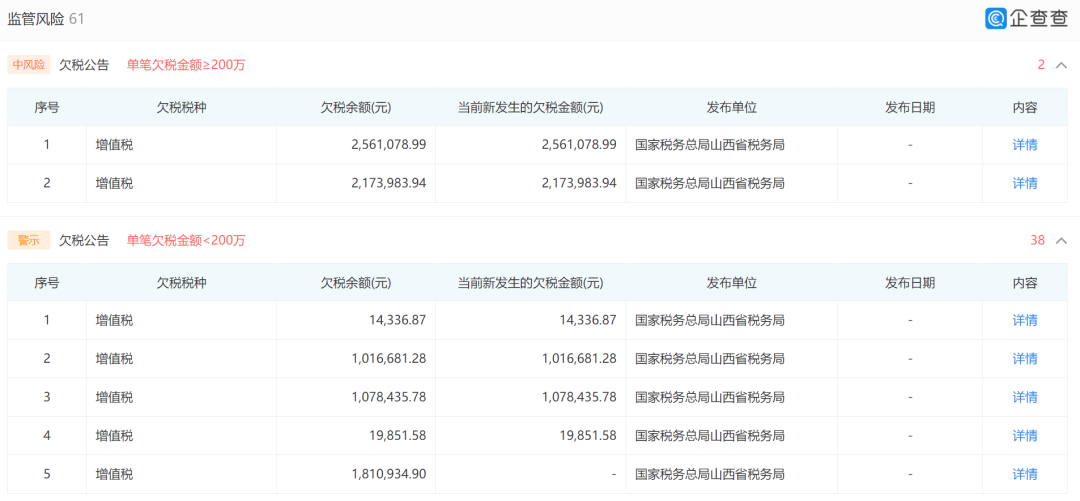The width and height of the screenshot is (1080, 501).
Task: Click 发布单位 column header in 警示 table
Action: pyautogui.click(x=731, y=283)
